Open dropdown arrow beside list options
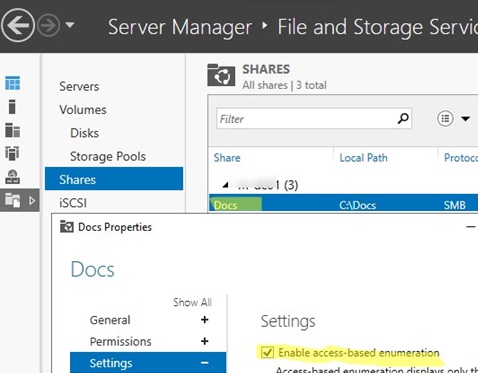The image size is (478, 373). point(466,119)
